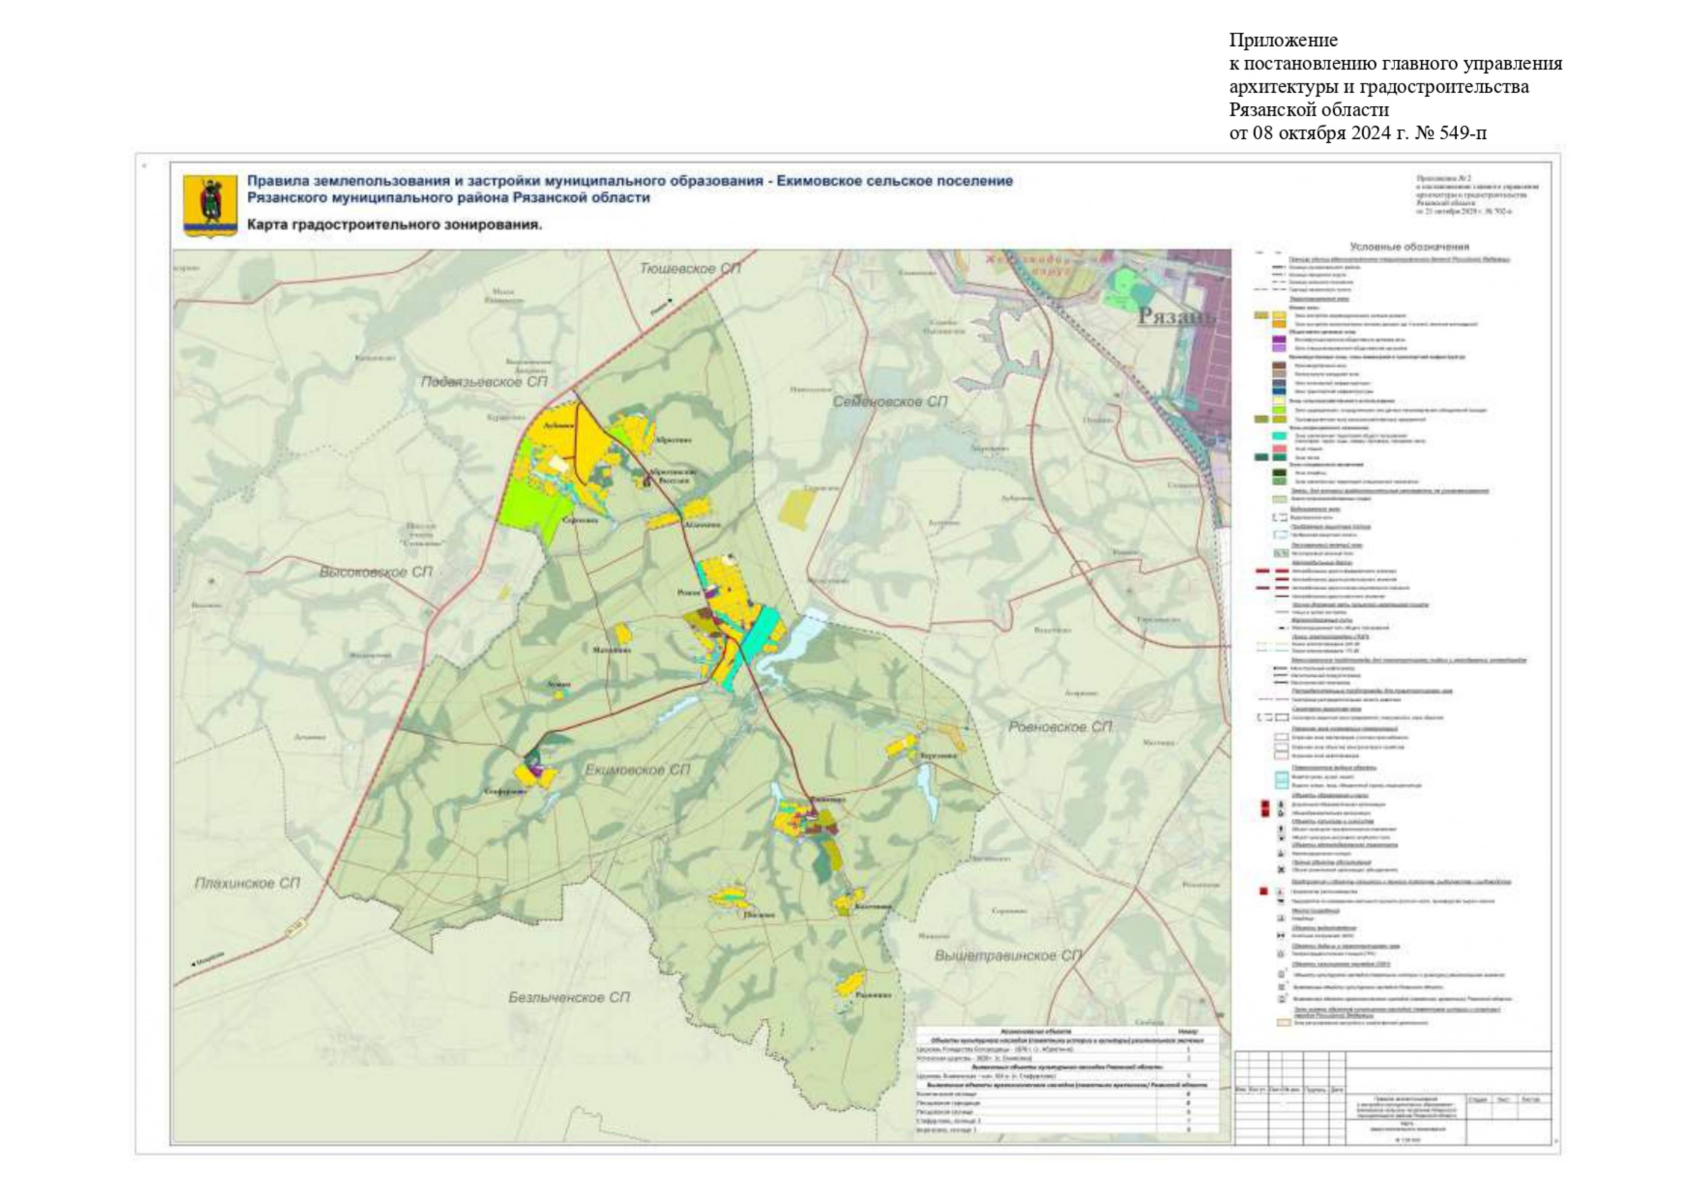The width and height of the screenshot is (1698, 1200).
Task: Click the 'Вышетравинское СП' map label
Action: [1008, 956]
